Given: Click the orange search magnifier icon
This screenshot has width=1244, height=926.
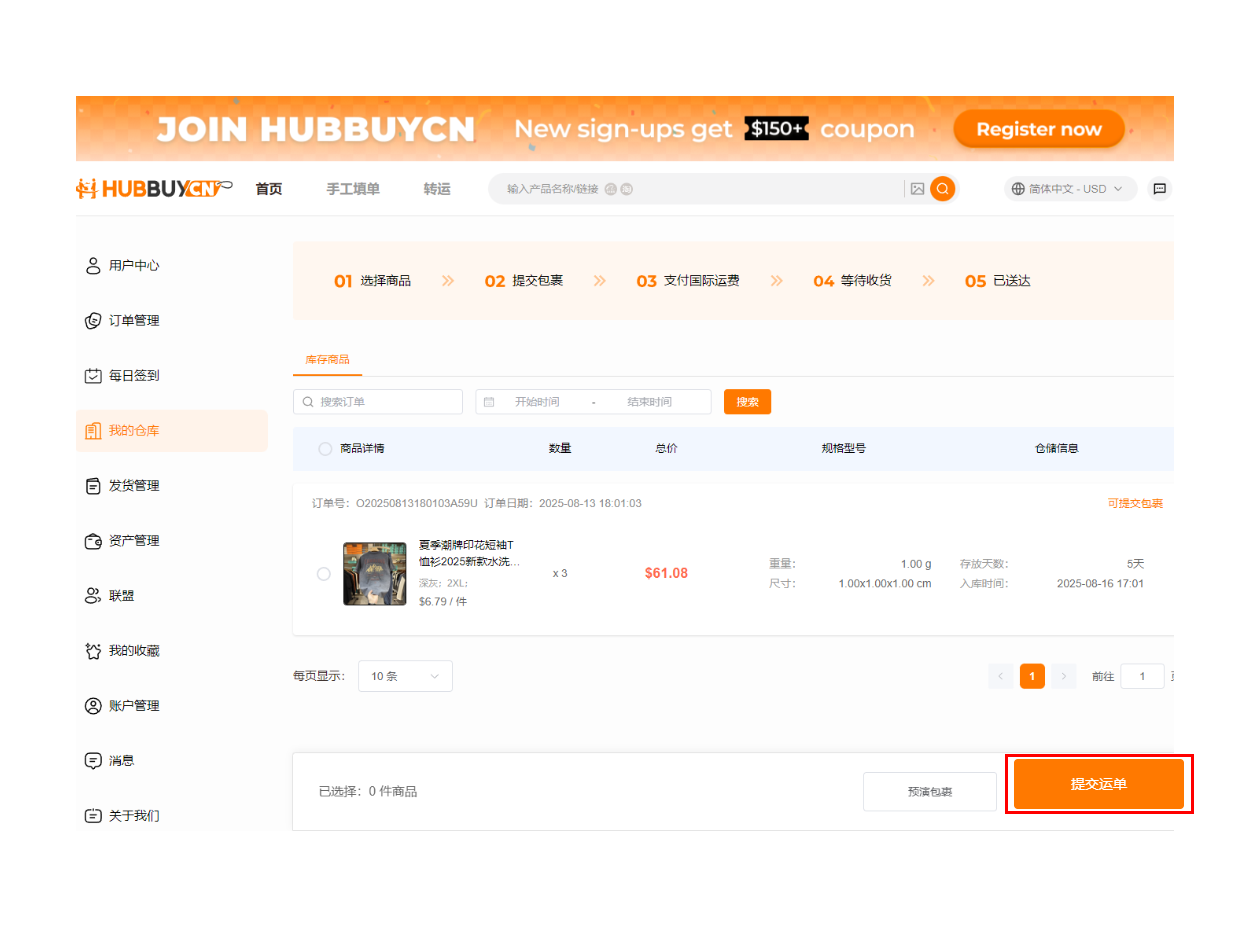Looking at the screenshot, I should pos(942,189).
